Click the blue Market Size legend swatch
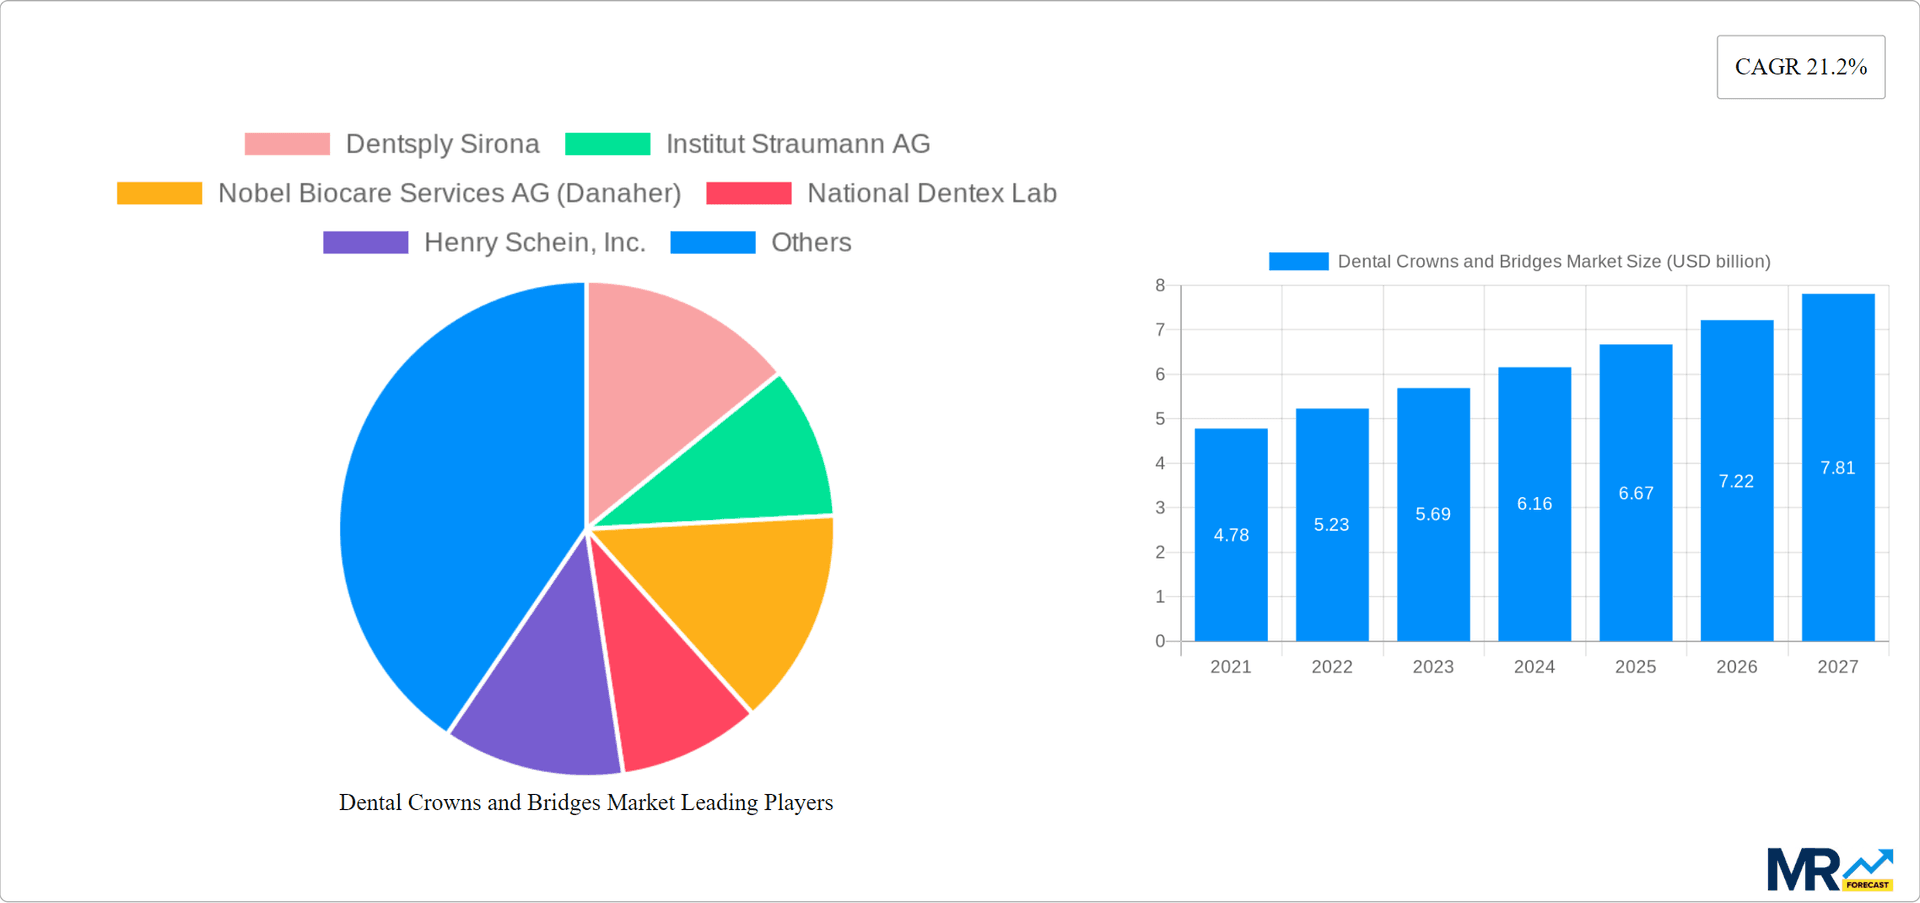1920x903 pixels. coord(1297,260)
